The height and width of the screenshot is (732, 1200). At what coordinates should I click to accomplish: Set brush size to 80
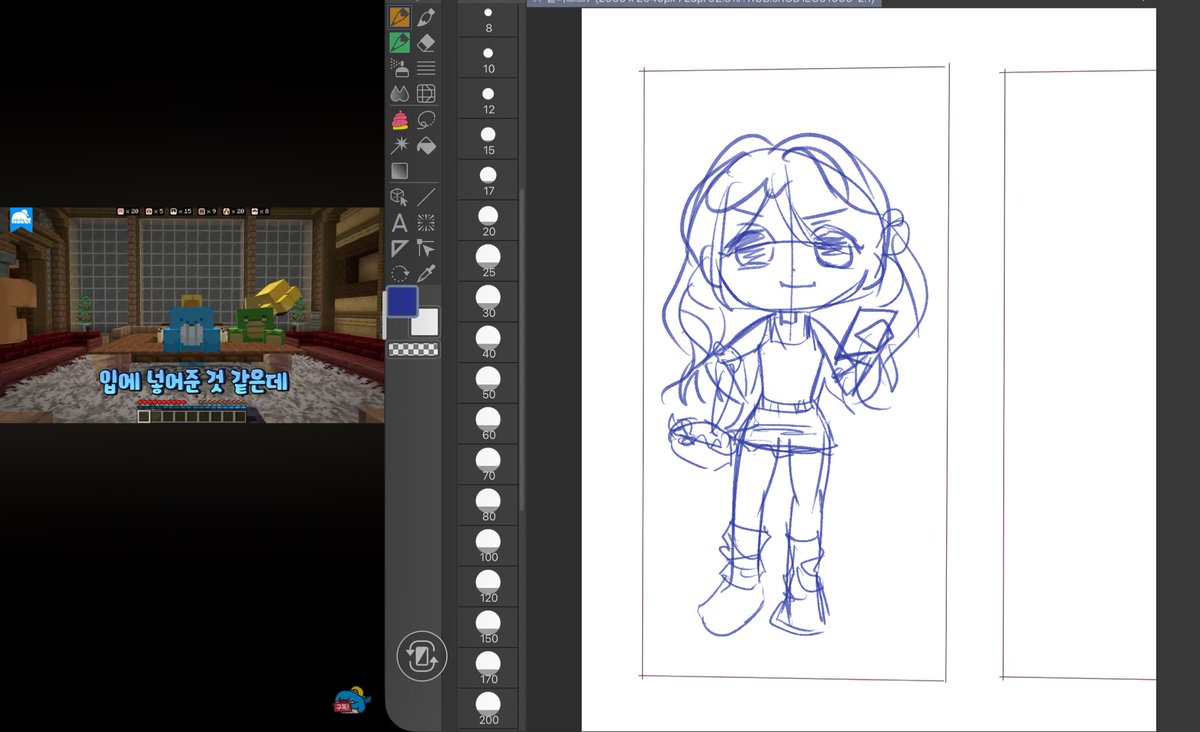(488, 505)
